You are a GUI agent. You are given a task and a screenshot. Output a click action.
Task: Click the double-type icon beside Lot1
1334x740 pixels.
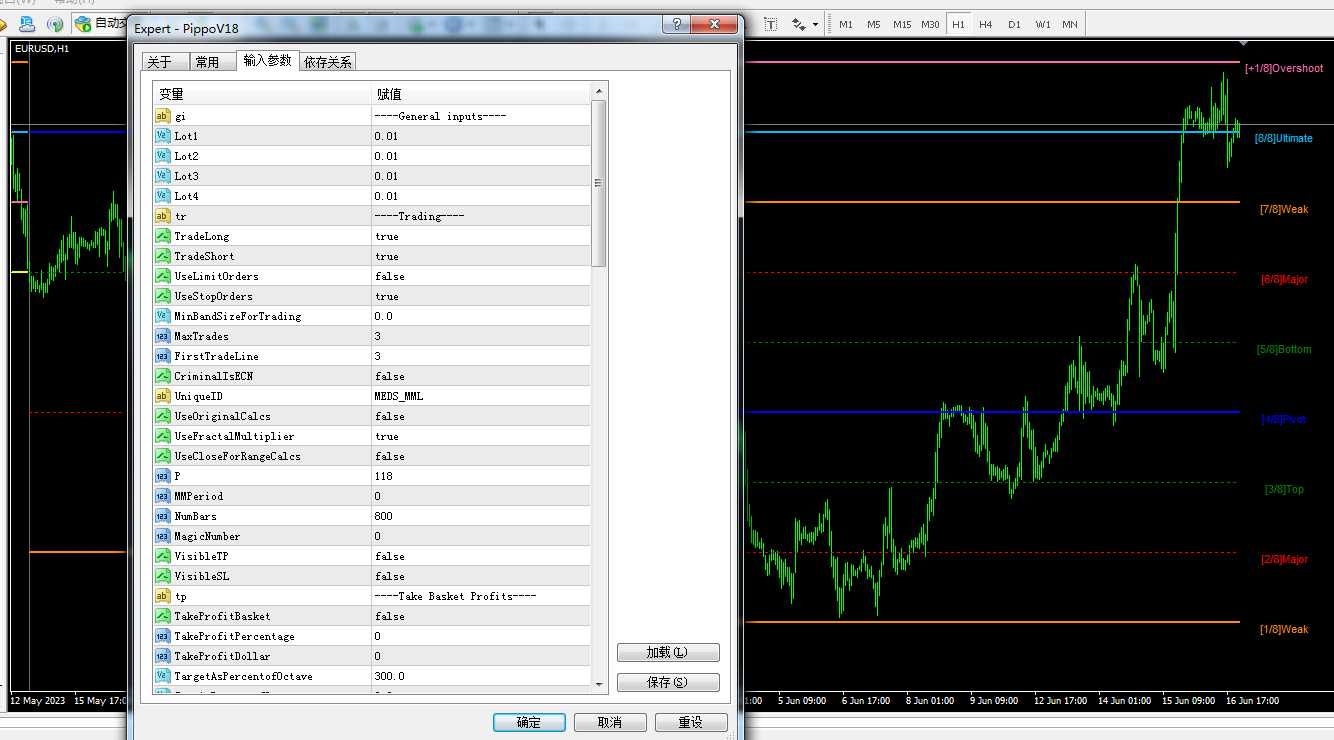162,136
